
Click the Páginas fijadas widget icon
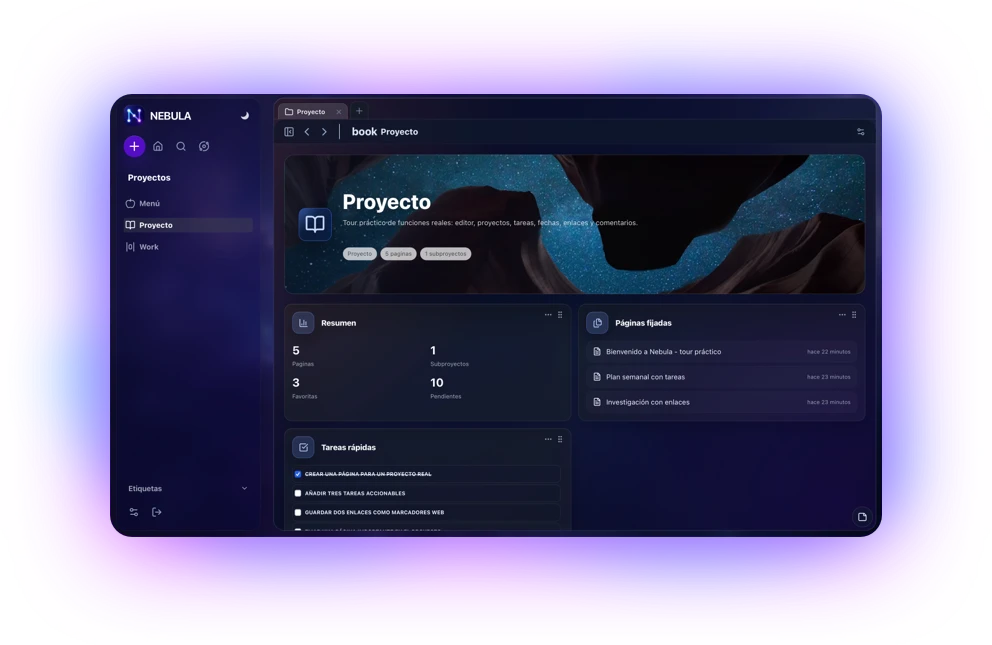click(x=597, y=322)
